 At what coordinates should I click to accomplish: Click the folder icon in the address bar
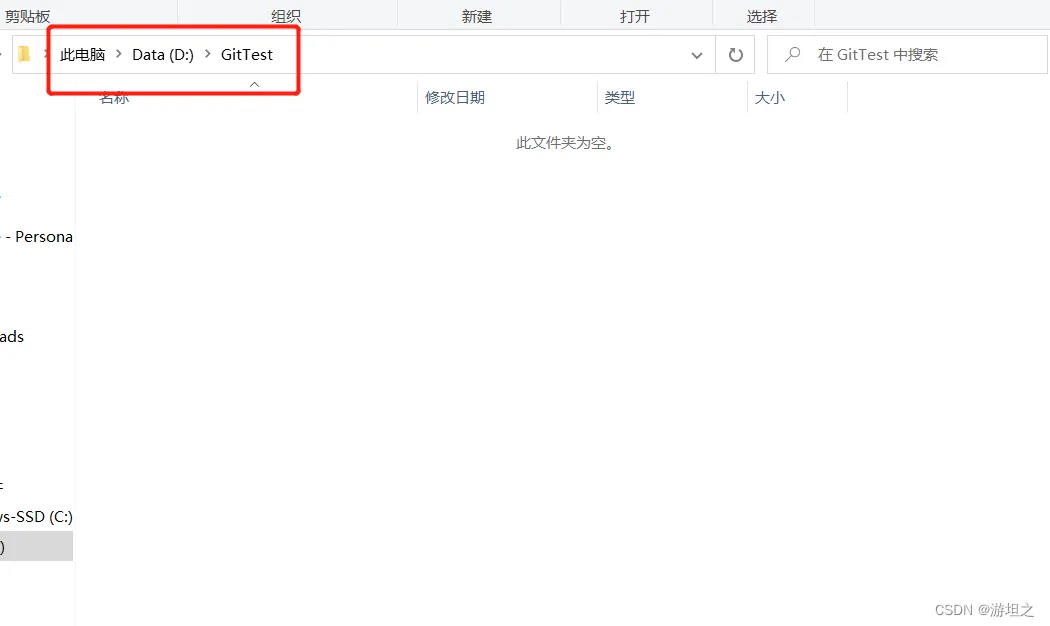click(x=25, y=54)
